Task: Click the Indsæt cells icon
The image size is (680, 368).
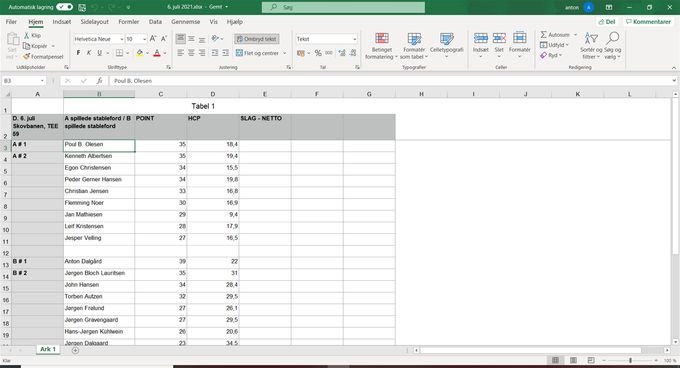Action: coord(481,38)
